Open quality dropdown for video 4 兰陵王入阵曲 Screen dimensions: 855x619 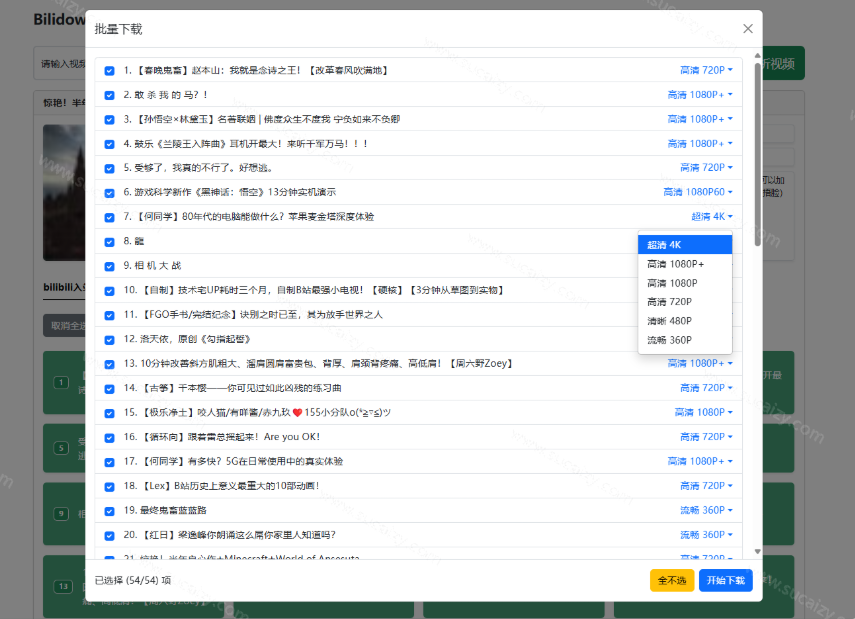coord(700,143)
